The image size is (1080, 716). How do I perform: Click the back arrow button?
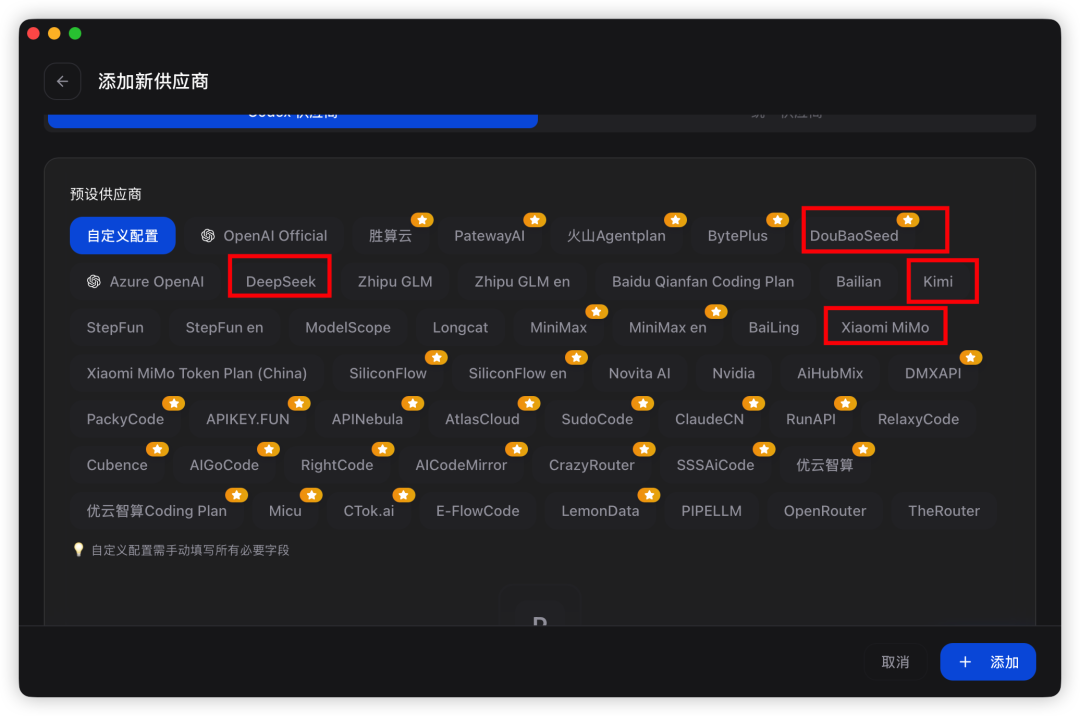(x=63, y=81)
